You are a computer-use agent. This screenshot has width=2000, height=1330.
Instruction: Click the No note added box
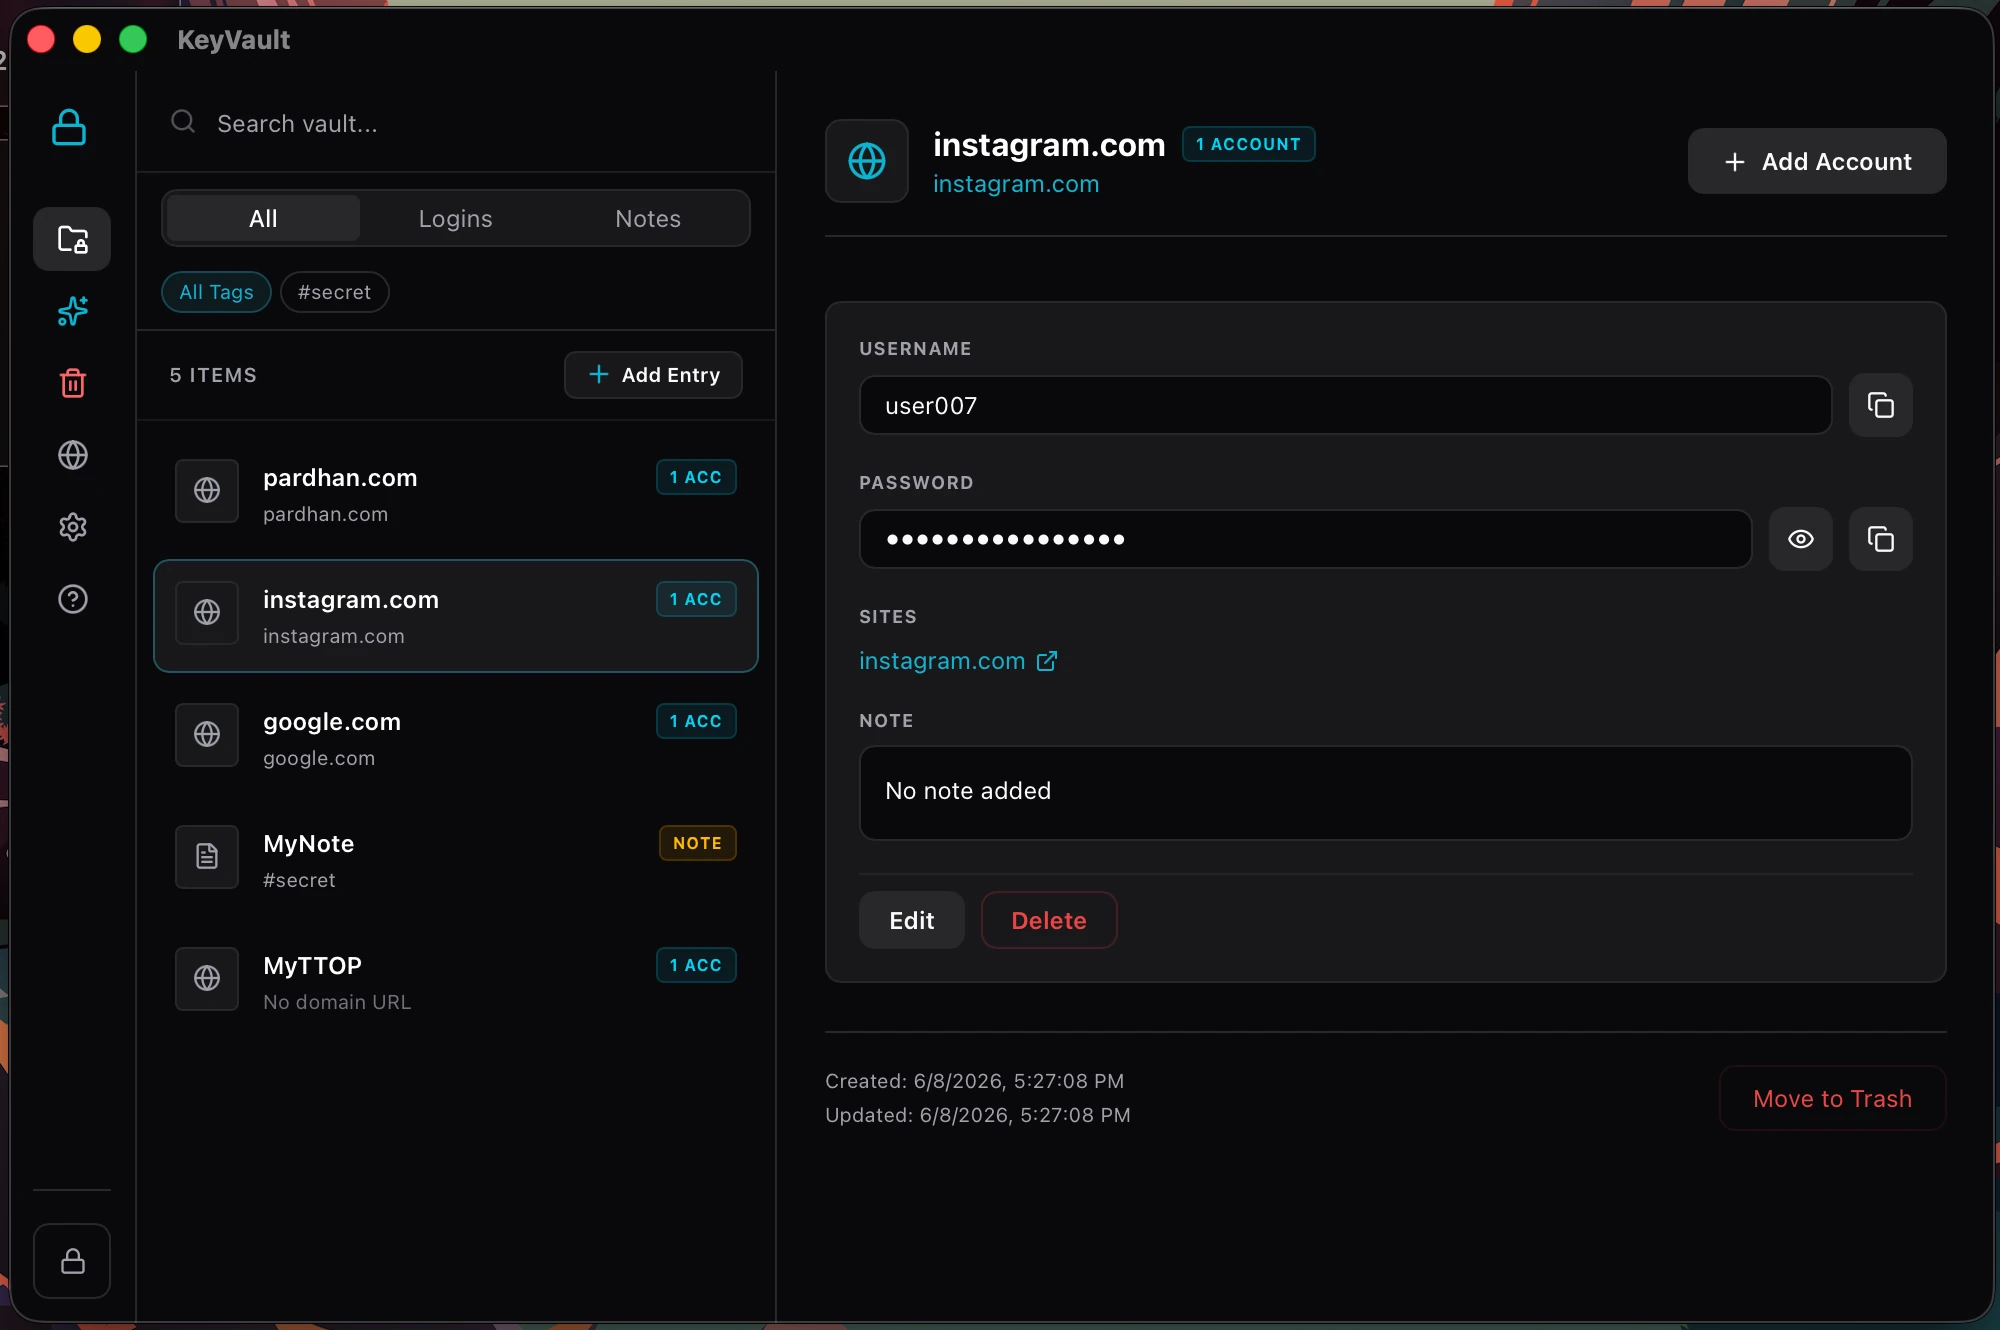click(x=1385, y=792)
